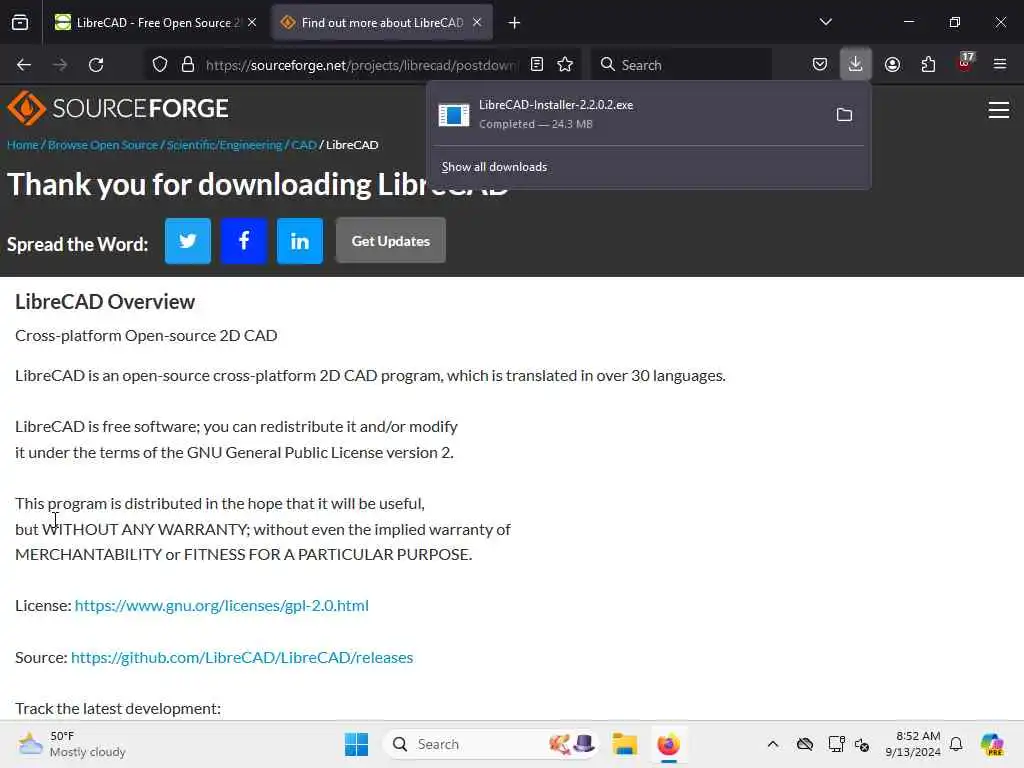This screenshot has width=1024, height=768.
Task: Launch Copilot preview from taskbar
Action: (x=992, y=744)
